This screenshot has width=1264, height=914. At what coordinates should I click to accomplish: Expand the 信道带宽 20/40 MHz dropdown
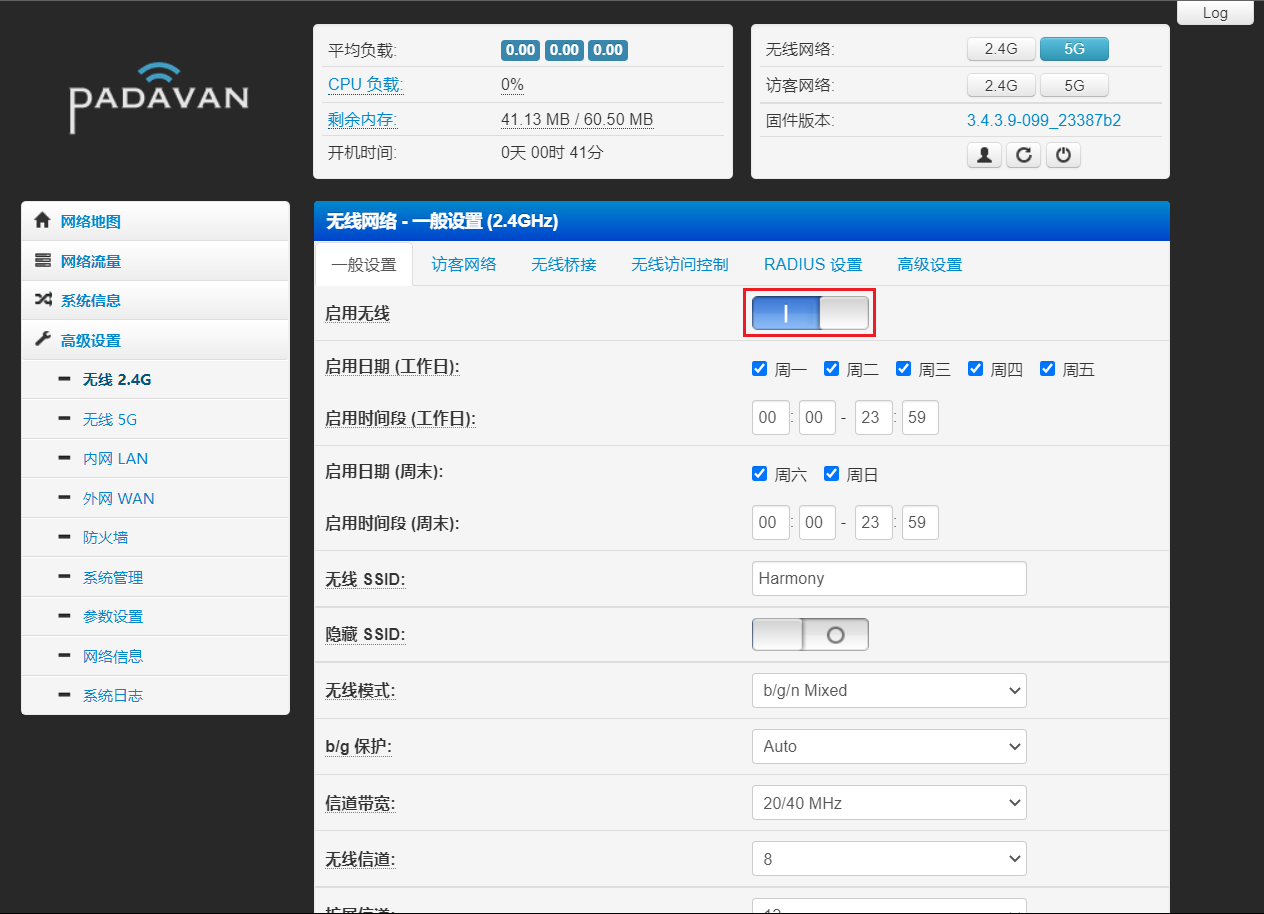tap(888, 802)
